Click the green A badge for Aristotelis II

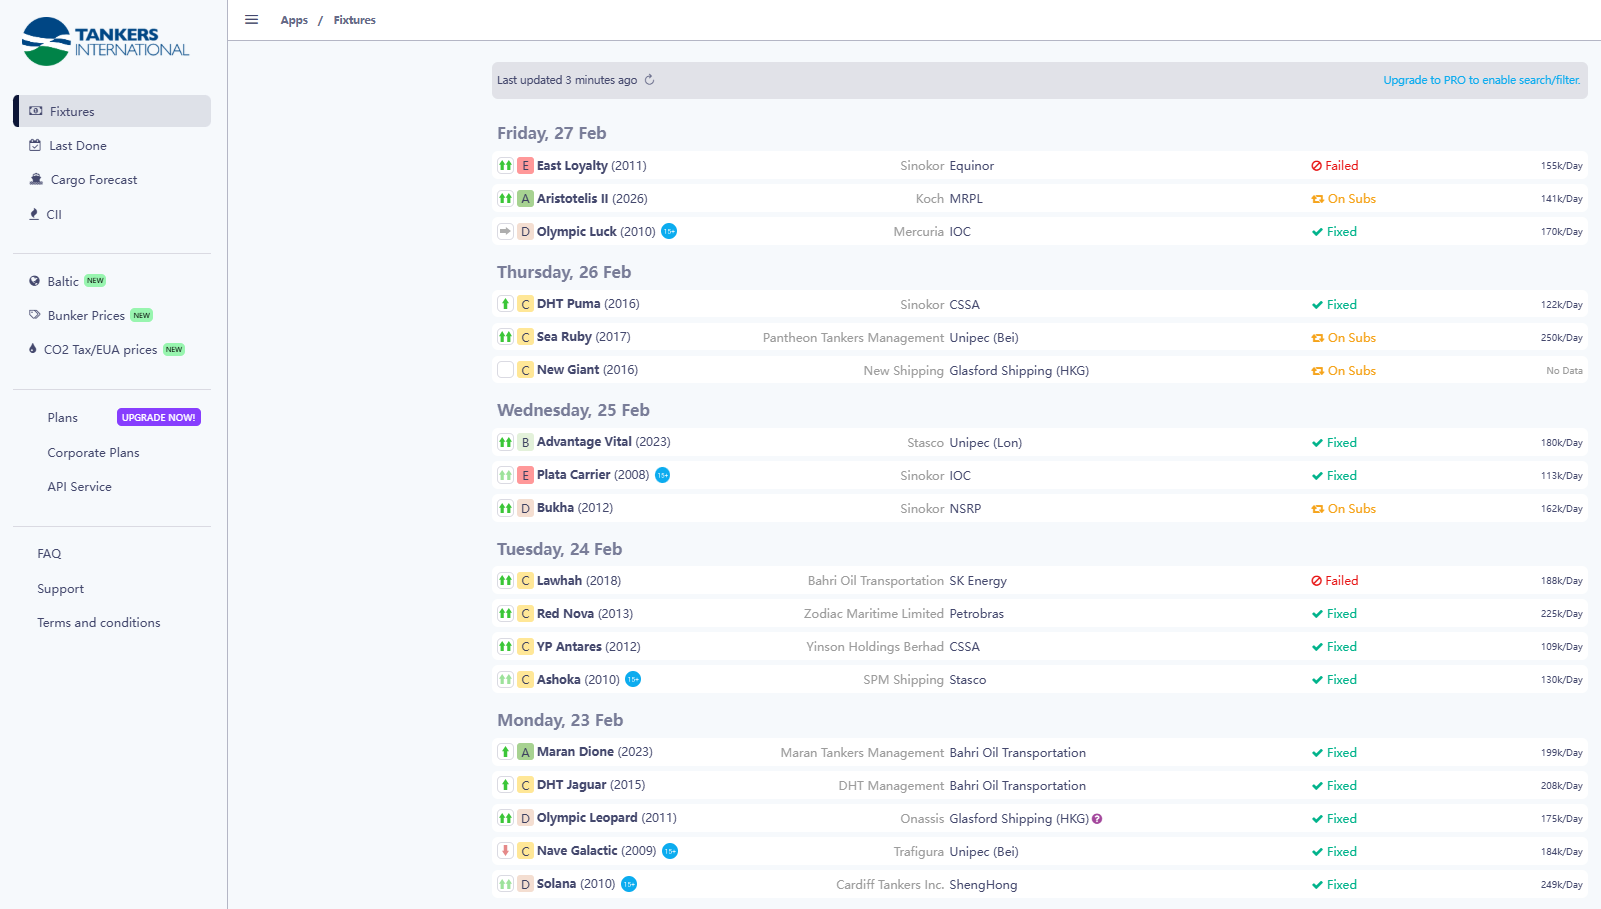525,199
